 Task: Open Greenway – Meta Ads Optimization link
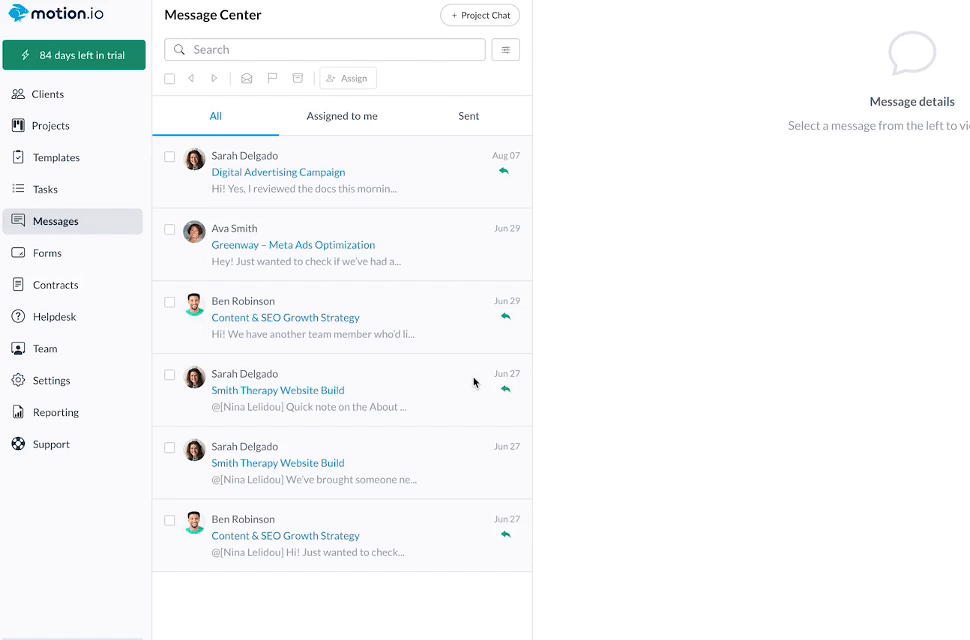[293, 245]
